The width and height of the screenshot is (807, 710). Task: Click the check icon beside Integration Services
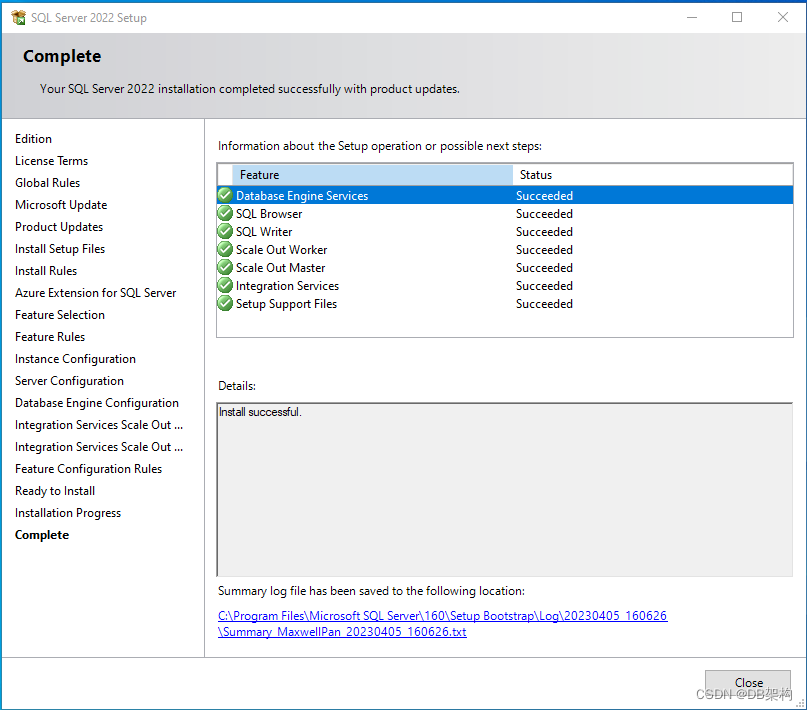(x=224, y=285)
